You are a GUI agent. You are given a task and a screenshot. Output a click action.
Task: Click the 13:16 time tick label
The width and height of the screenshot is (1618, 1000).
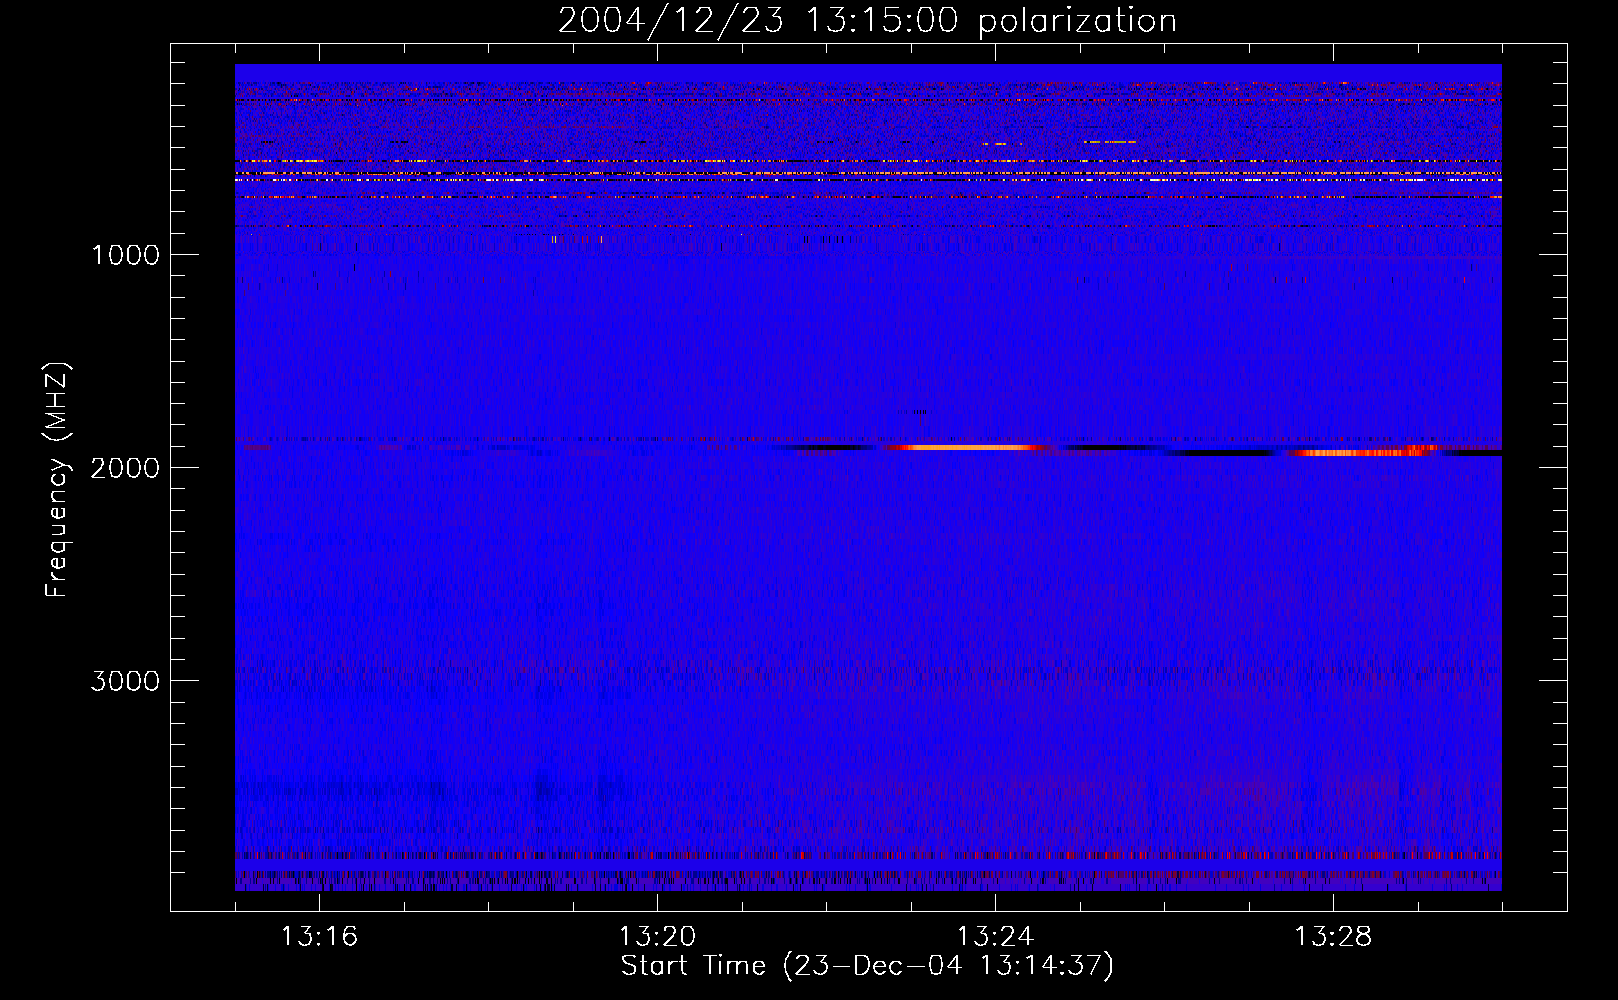coord(319,937)
